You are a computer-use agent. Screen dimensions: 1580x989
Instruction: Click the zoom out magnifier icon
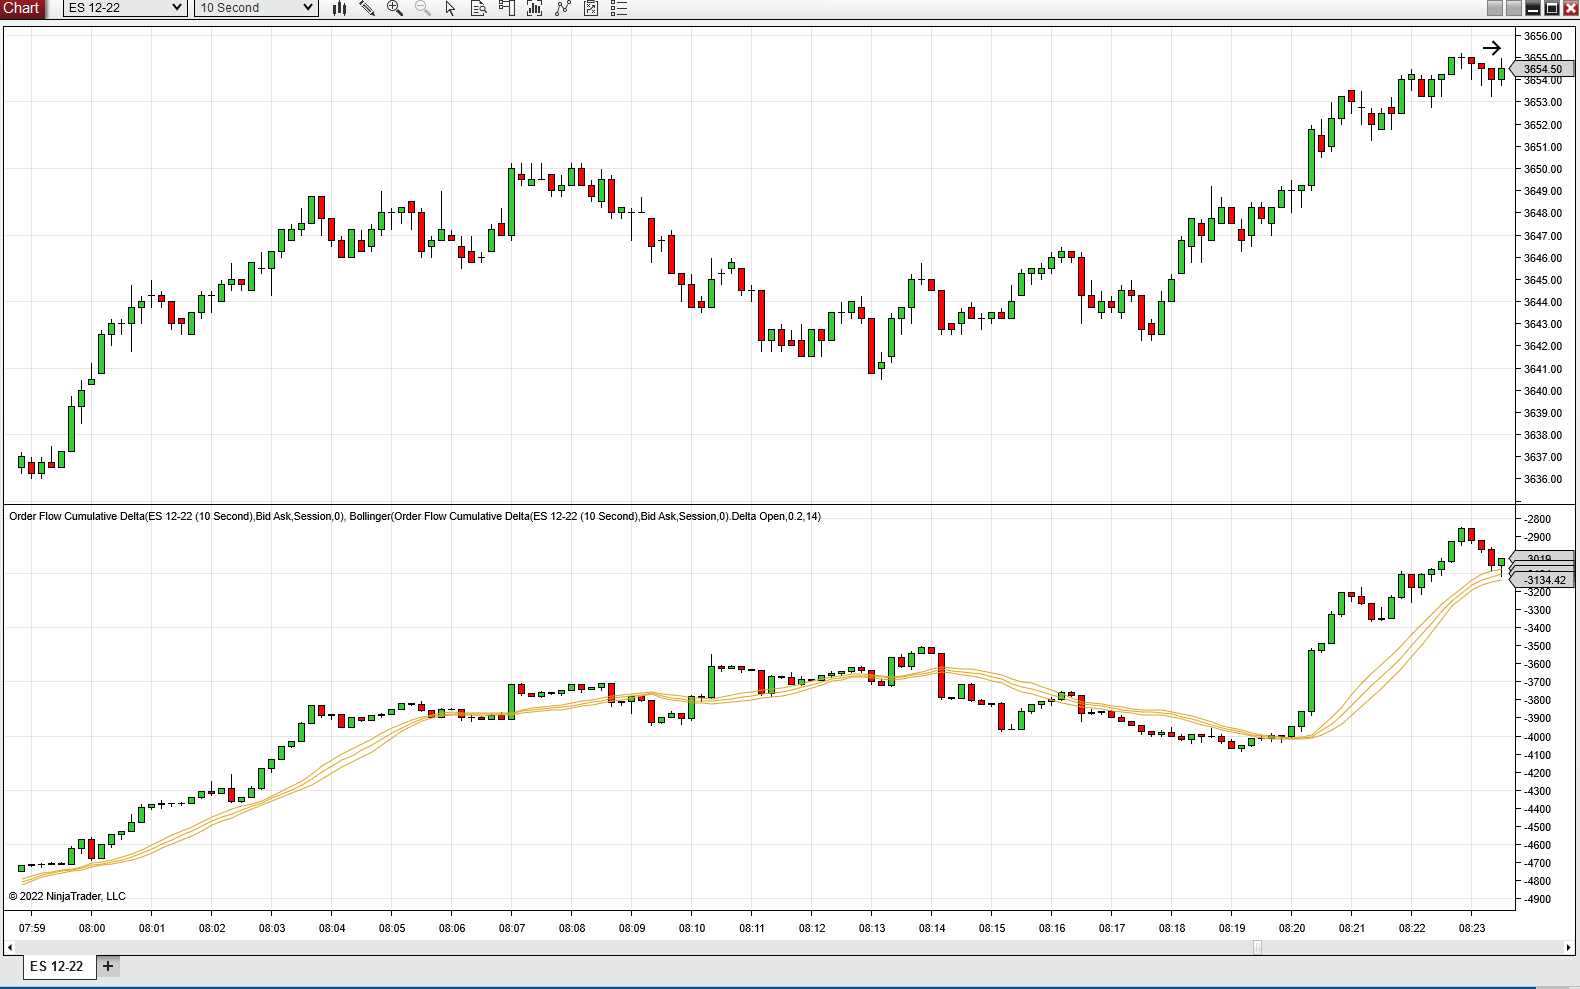point(423,8)
